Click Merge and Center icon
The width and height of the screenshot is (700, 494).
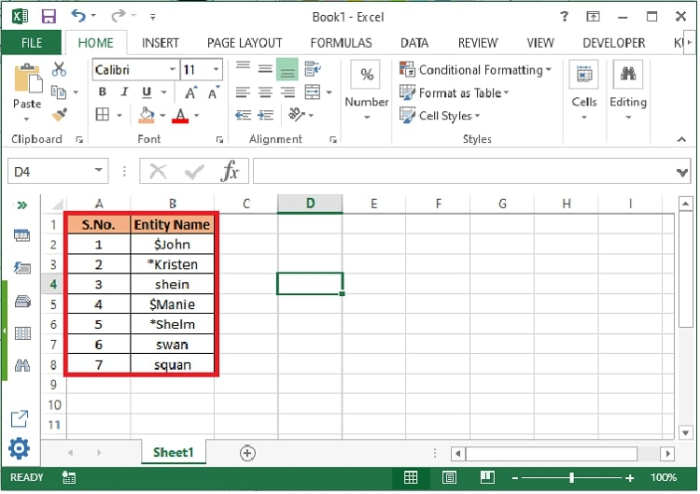[312, 92]
